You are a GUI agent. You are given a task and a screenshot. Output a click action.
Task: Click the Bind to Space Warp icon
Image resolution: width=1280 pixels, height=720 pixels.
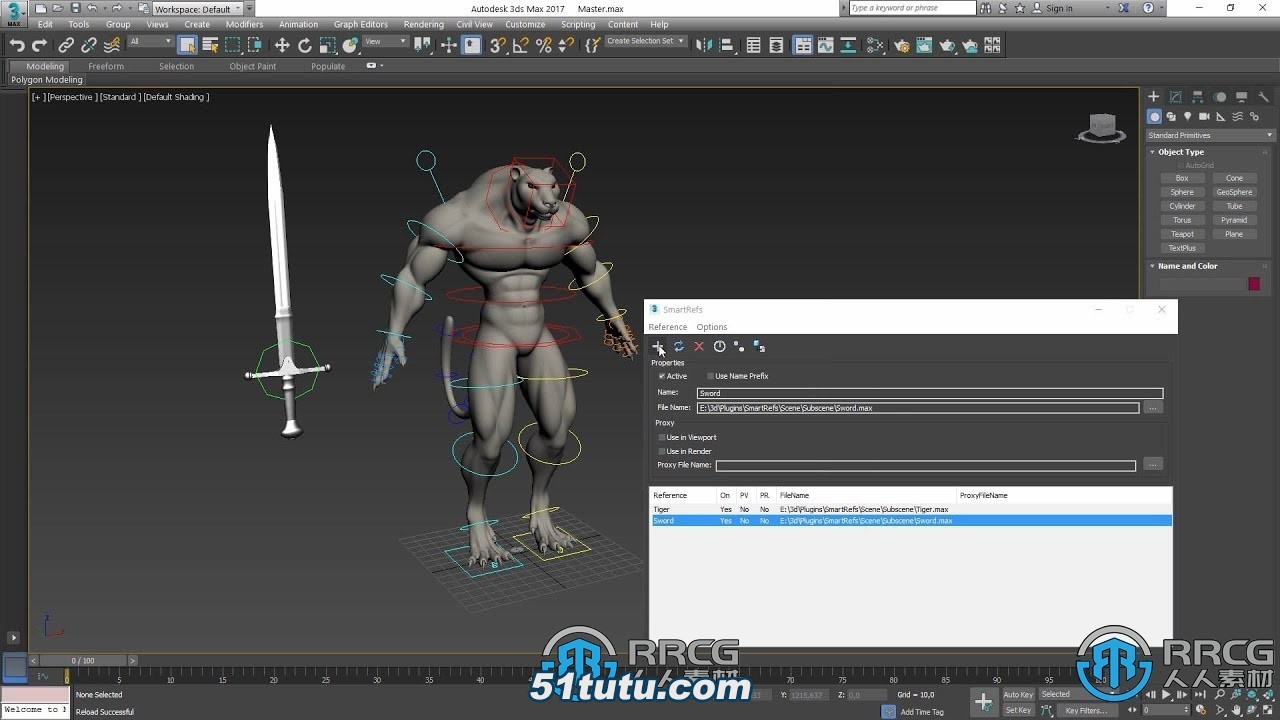112,45
